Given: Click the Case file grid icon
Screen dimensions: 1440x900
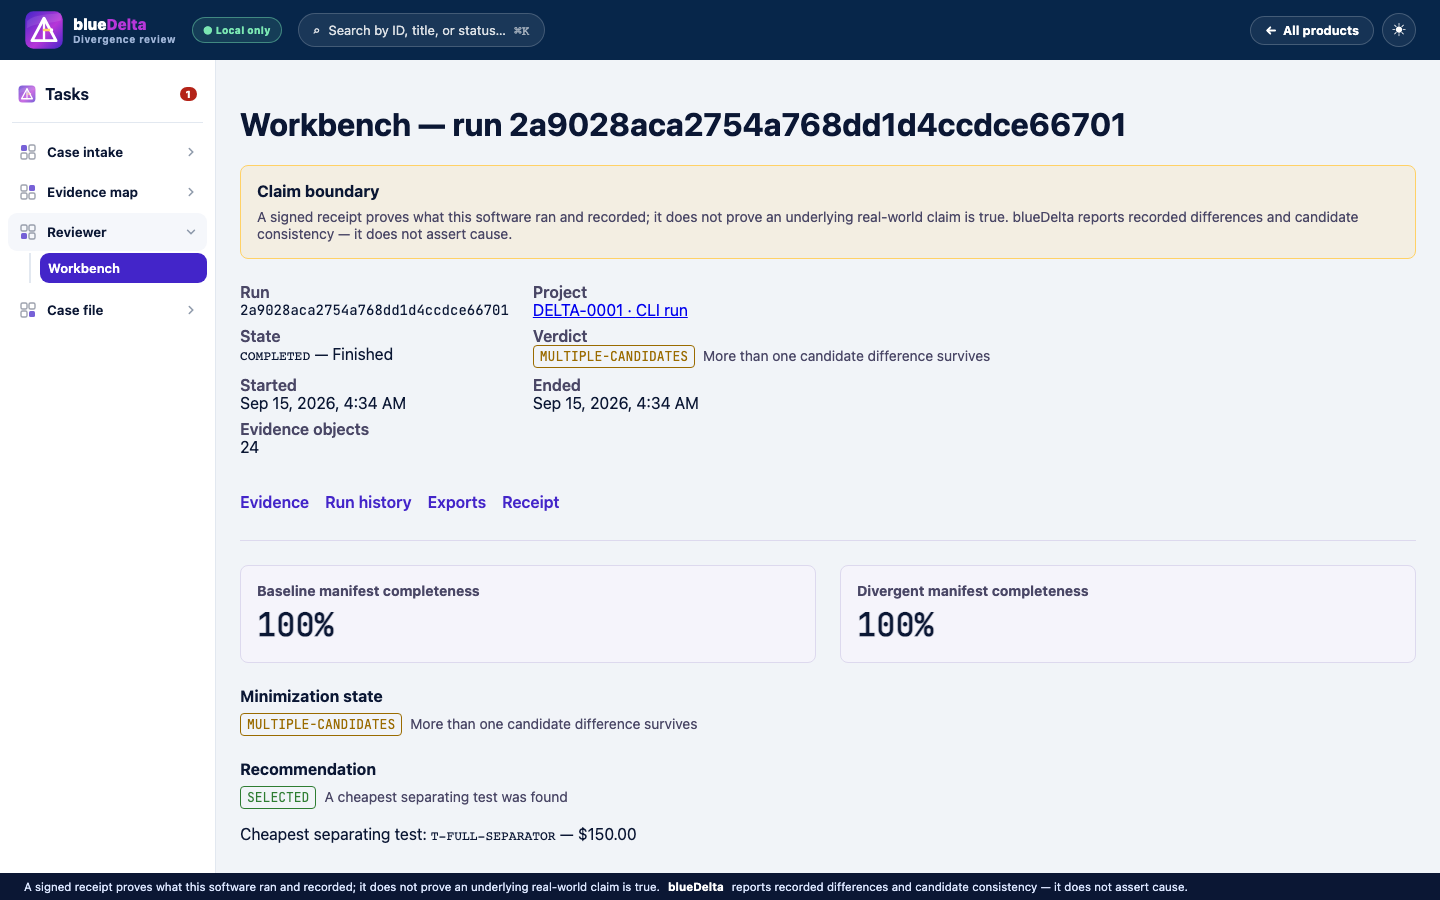Looking at the screenshot, I should [x=28, y=310].
